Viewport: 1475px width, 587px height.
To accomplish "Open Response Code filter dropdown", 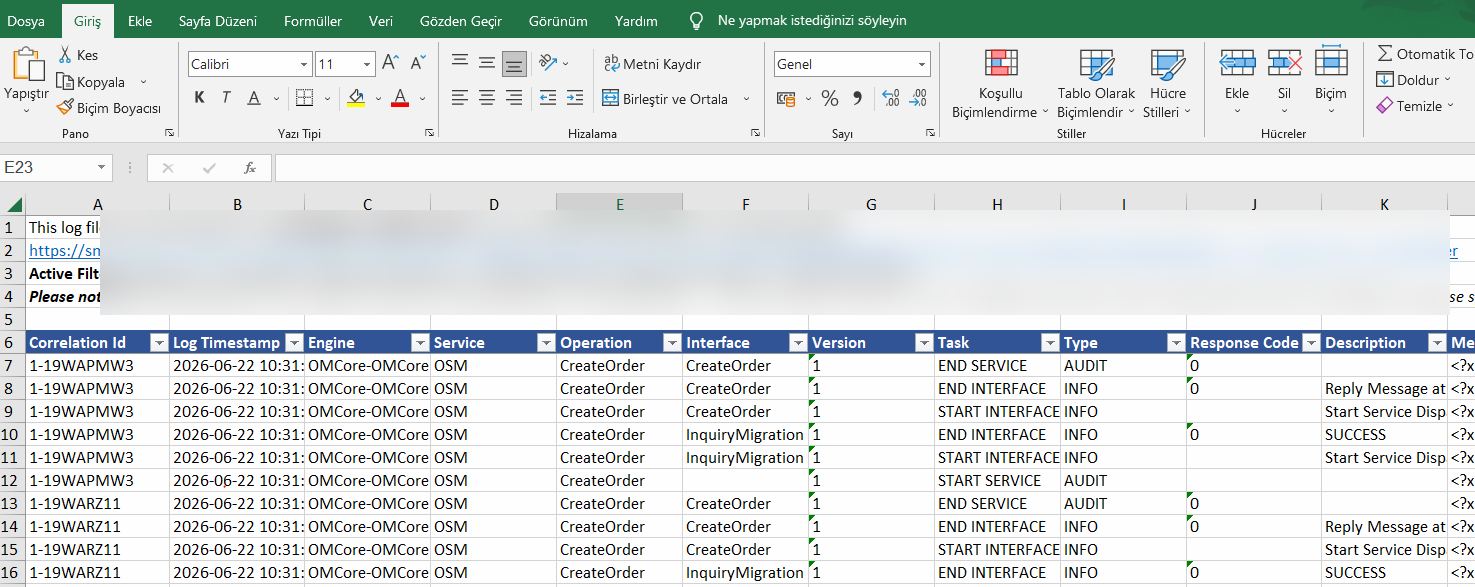I will 1310,343.
